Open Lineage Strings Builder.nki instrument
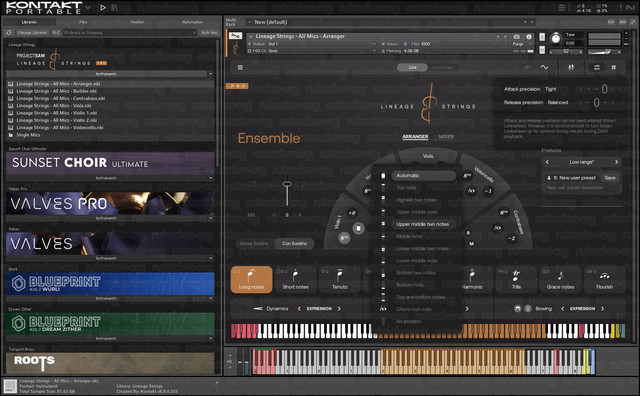640x396 pixels. point(56,91)
